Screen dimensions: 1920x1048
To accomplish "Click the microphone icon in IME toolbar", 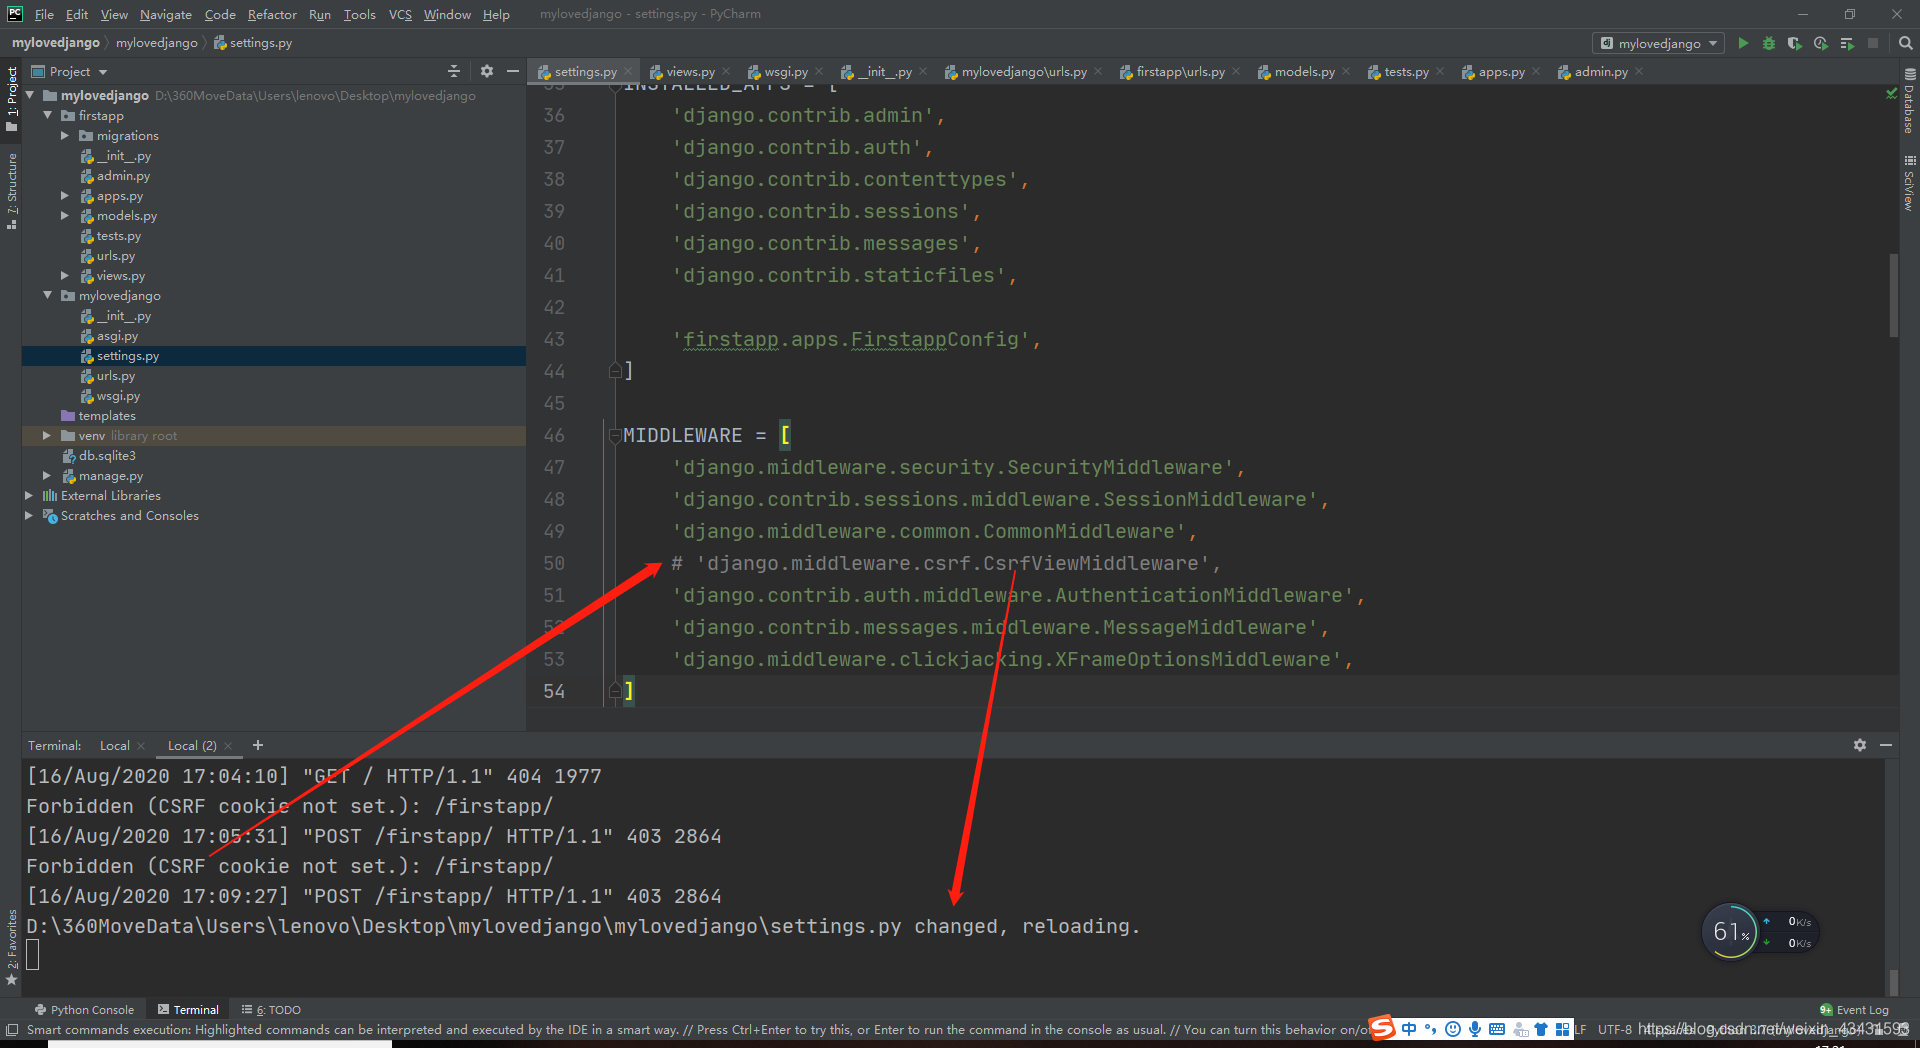I will tap(1474, 1029).
